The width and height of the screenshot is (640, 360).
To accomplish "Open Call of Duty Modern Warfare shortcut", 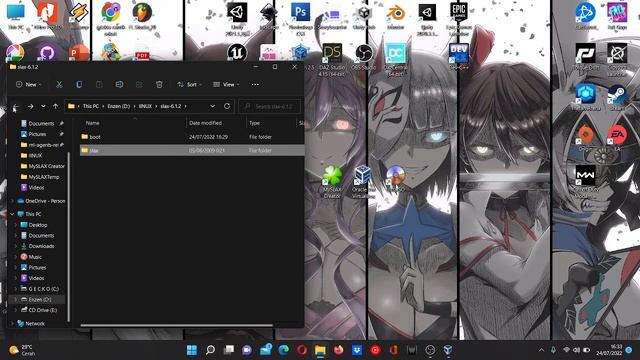I will (586, 182).
